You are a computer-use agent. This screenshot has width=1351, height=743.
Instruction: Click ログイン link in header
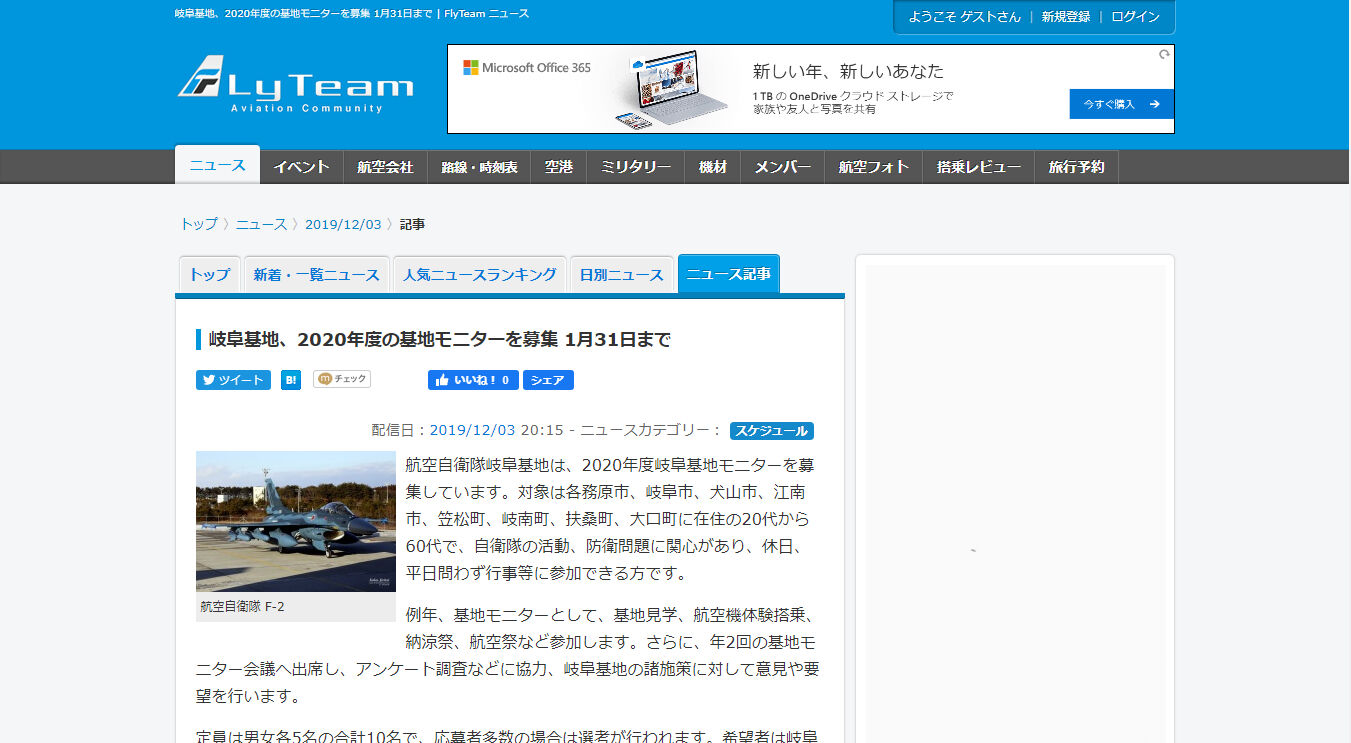1135,17
